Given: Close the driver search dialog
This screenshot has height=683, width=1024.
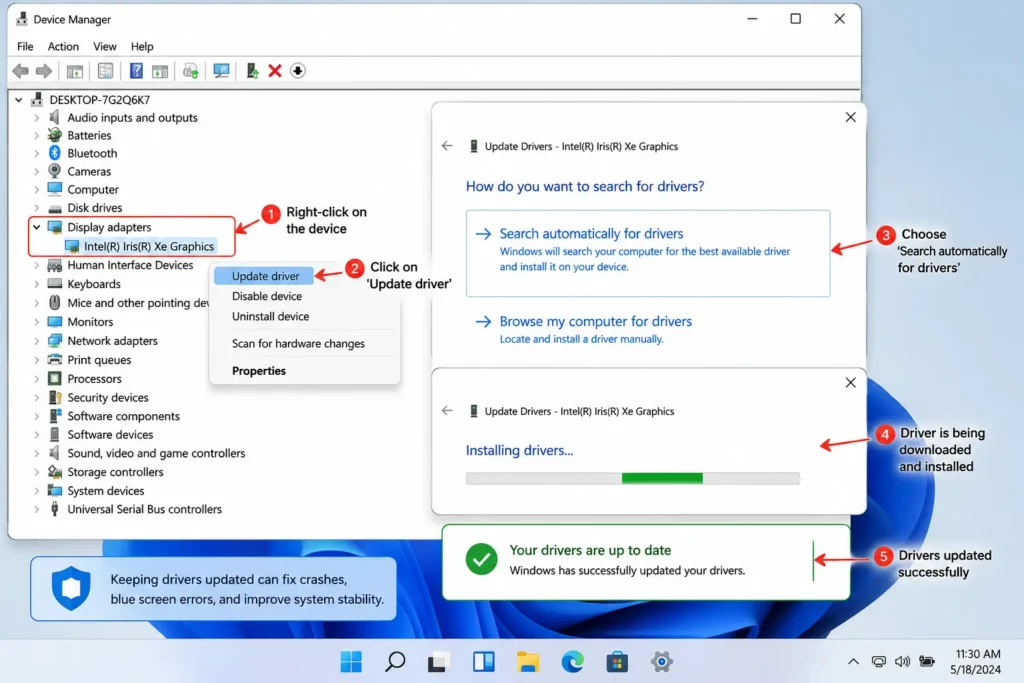Looking at the screenshot, I should [x=850, y=118].
